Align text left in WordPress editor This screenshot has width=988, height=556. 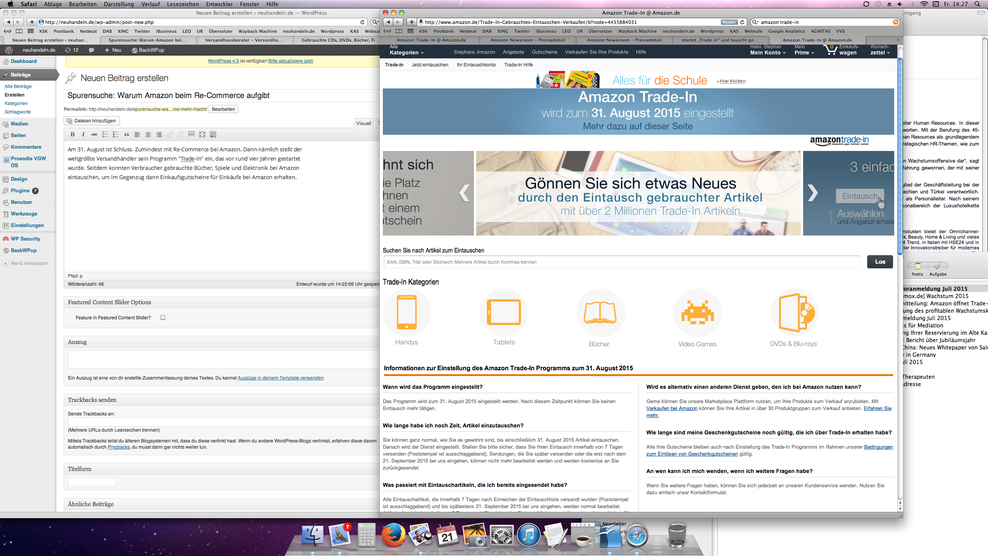(x=137, y=134)
